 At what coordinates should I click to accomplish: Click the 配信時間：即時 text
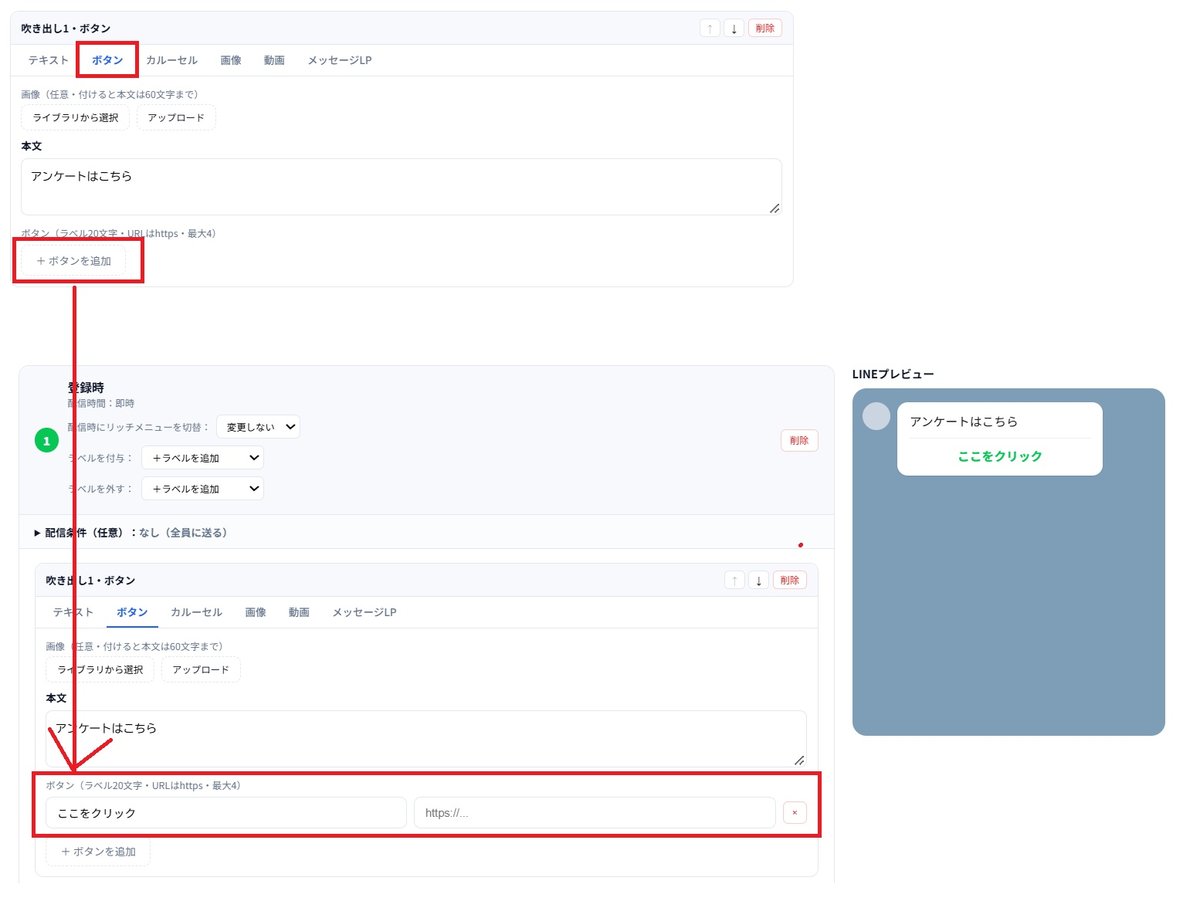[101, 403]
